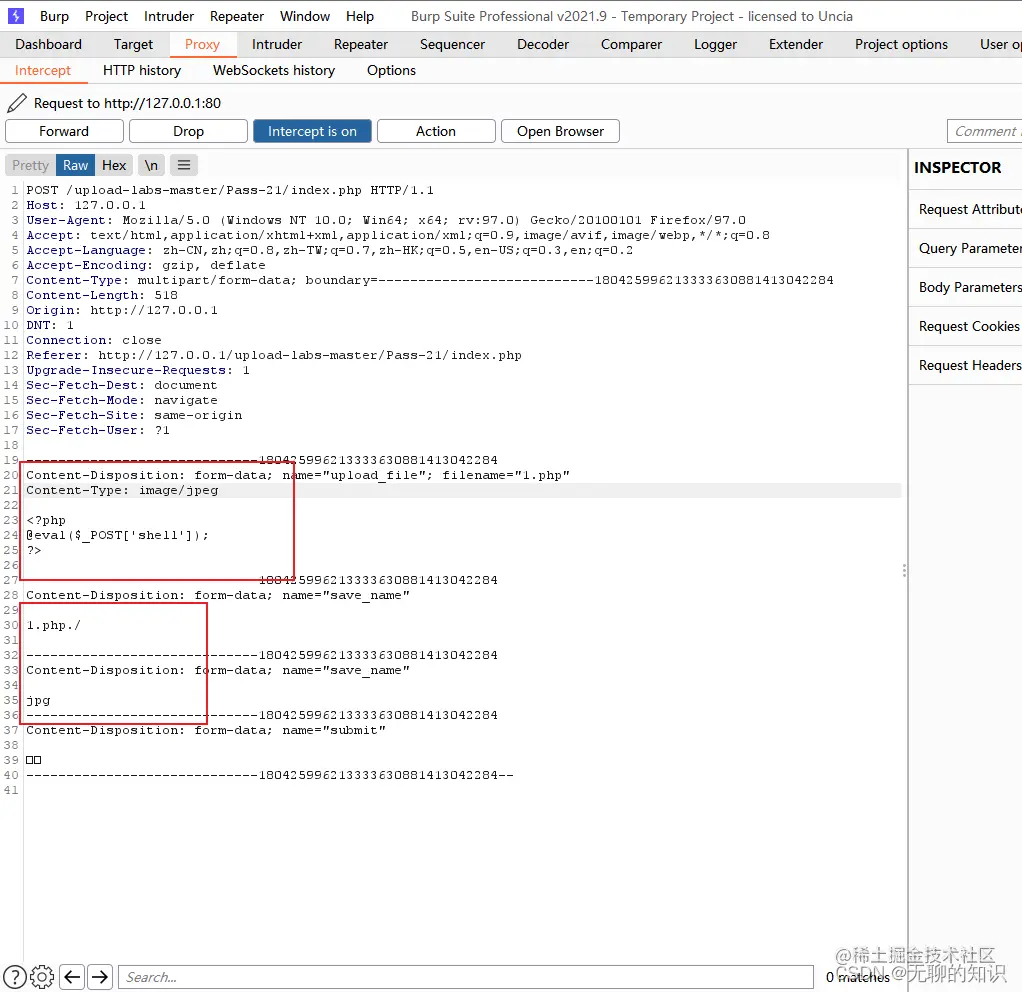1022x992 pixels.
Task: Click the 0 matches counter
Action: click(858, 977)
